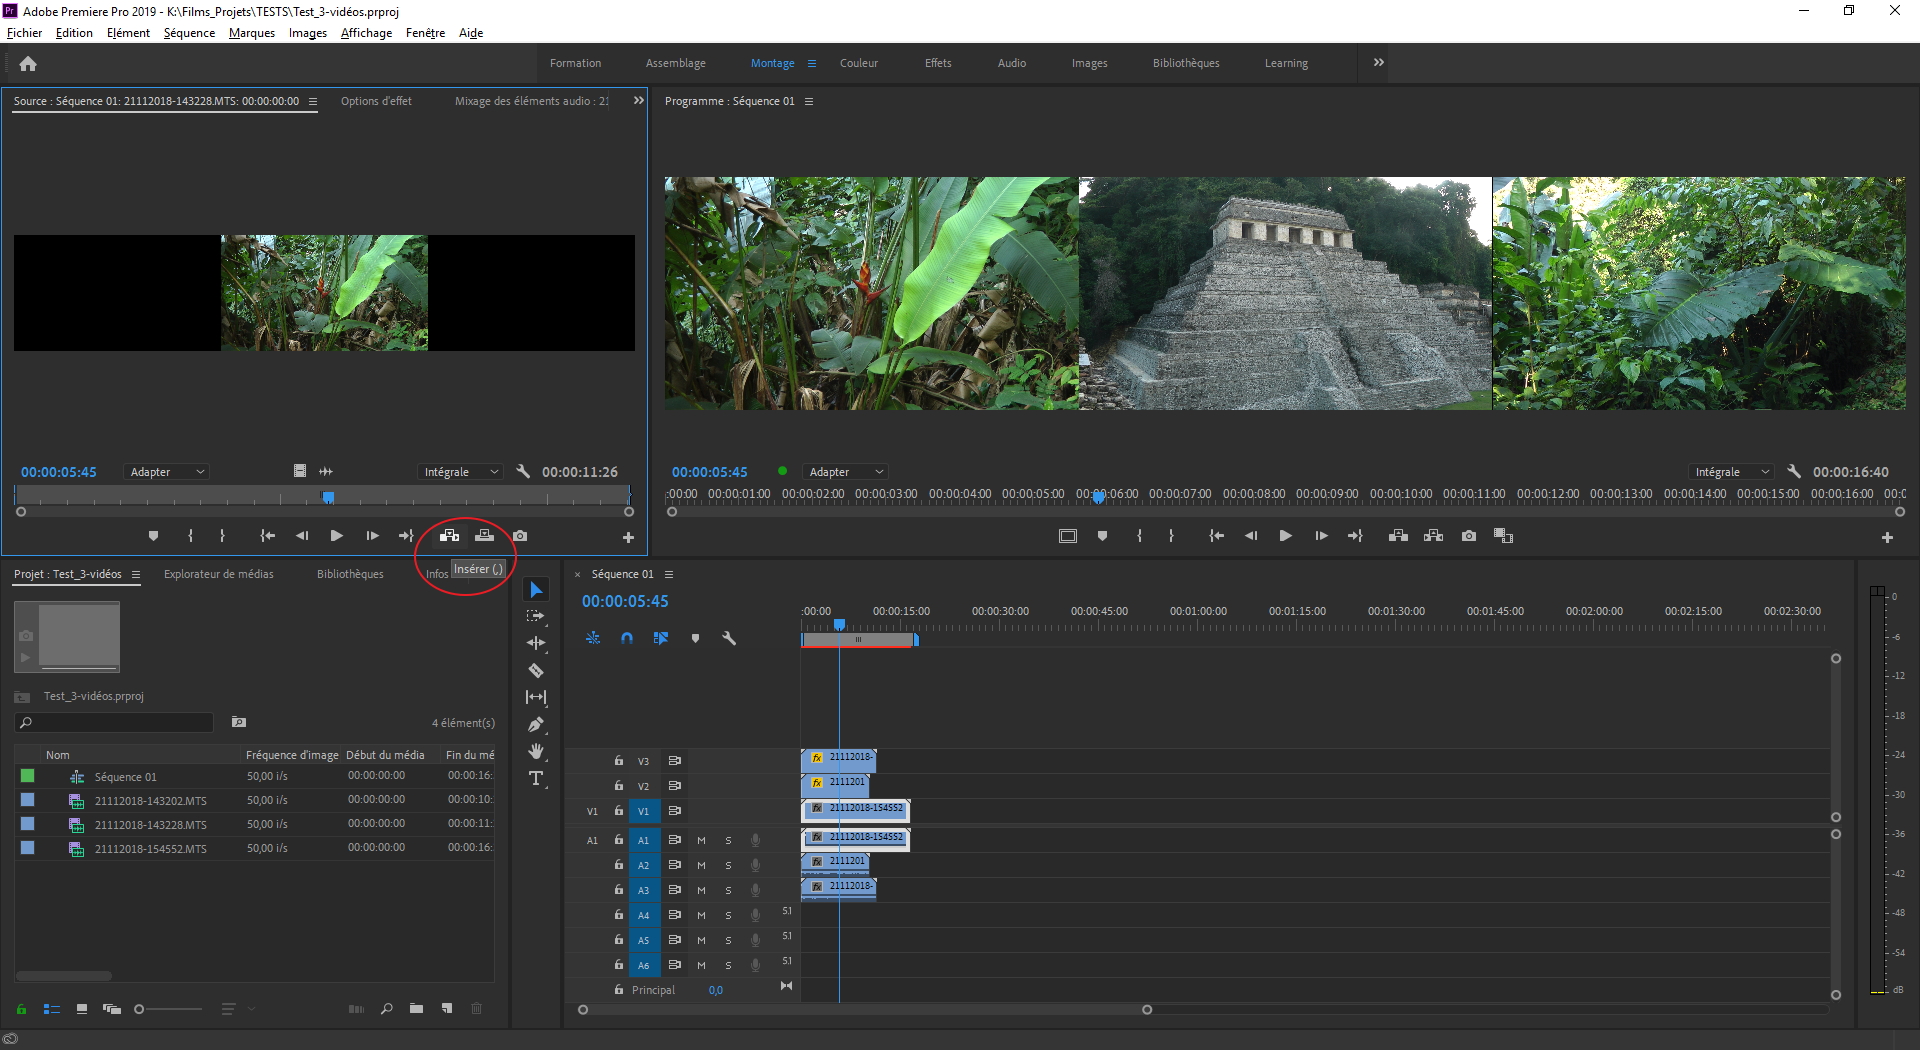1920x1050 pixels.
Task: Toggle sync lock for track V2
Action: click(675, 786)
